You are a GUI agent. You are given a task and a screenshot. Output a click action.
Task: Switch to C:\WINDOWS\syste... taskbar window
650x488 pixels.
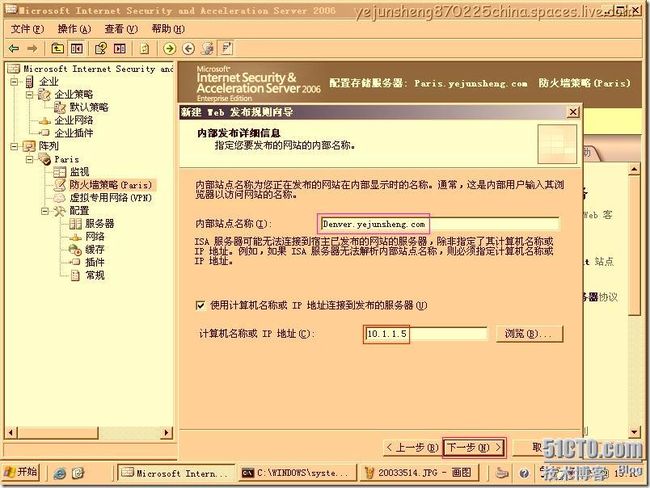tap(297, 473)
